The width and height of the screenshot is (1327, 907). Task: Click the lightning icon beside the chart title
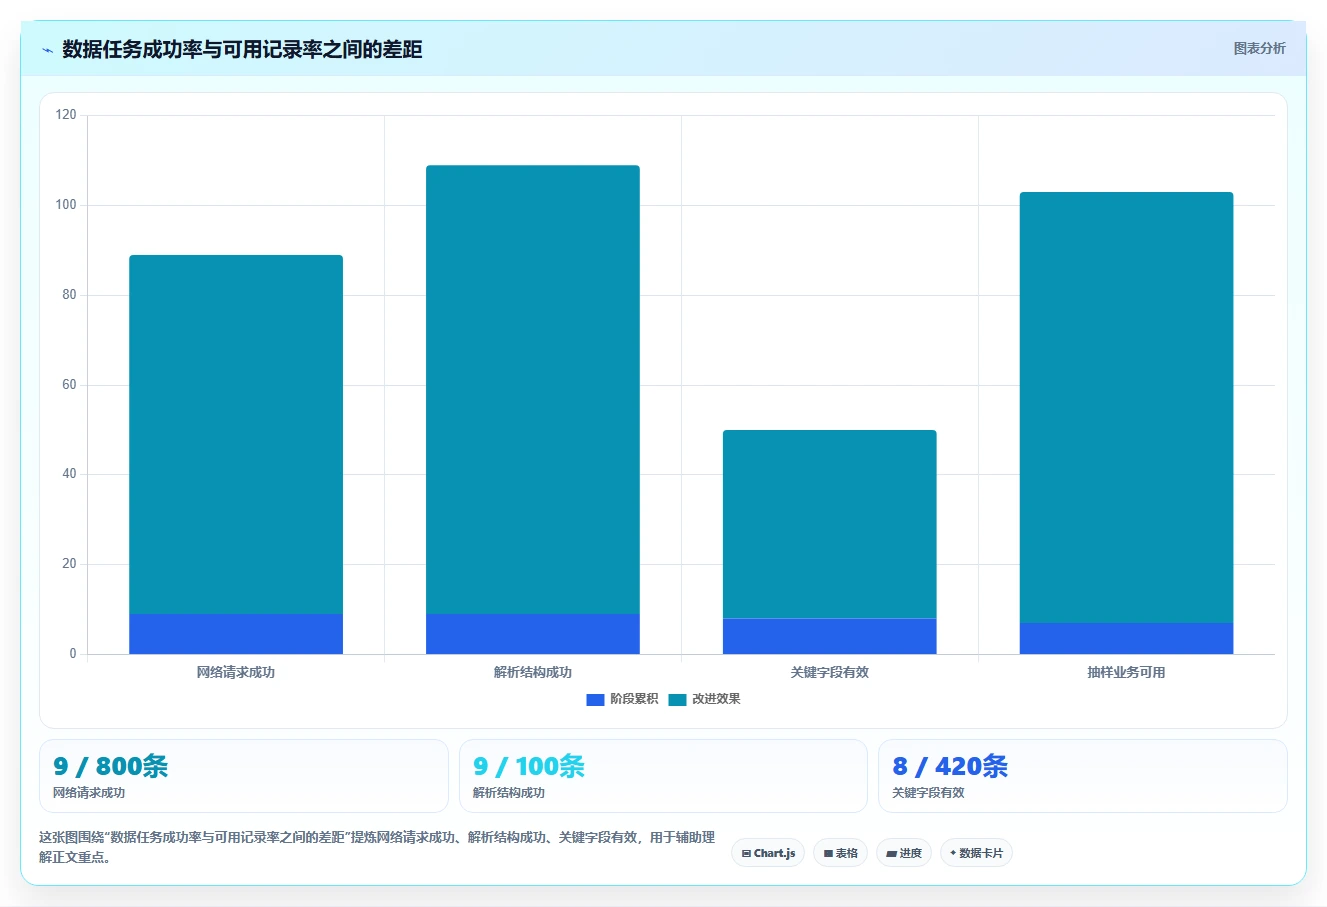(x=47, y=50)
